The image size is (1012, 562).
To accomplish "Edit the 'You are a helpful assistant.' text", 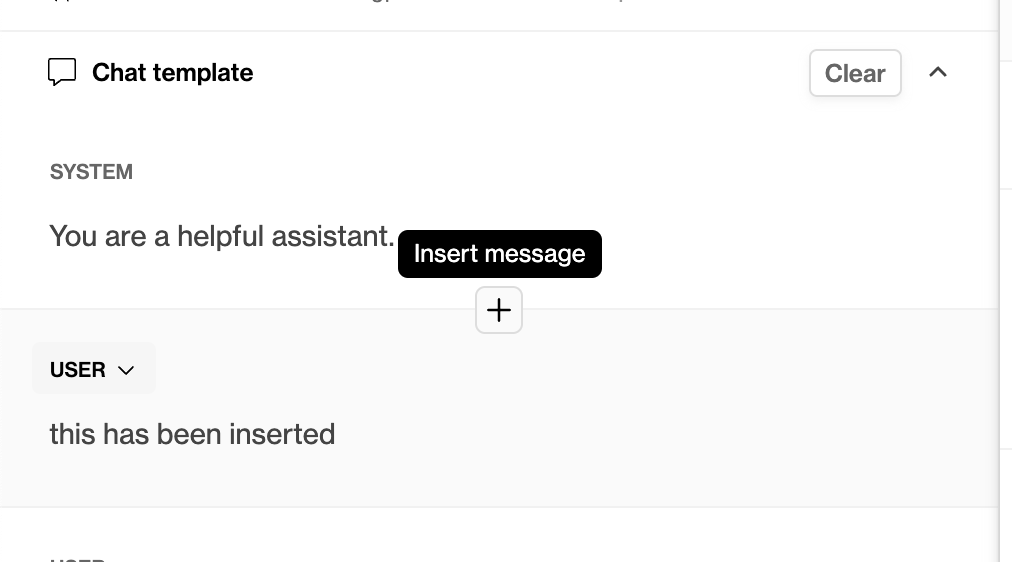I will tap(221, 236).
